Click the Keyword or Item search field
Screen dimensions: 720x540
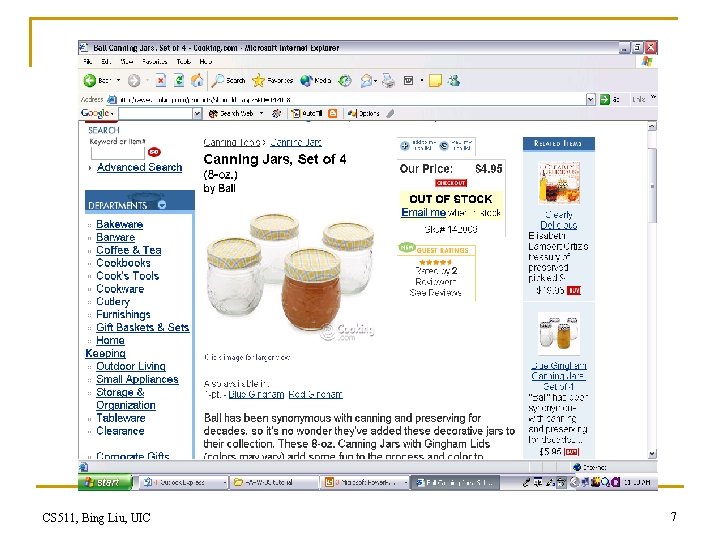click(x=118, y=152)
